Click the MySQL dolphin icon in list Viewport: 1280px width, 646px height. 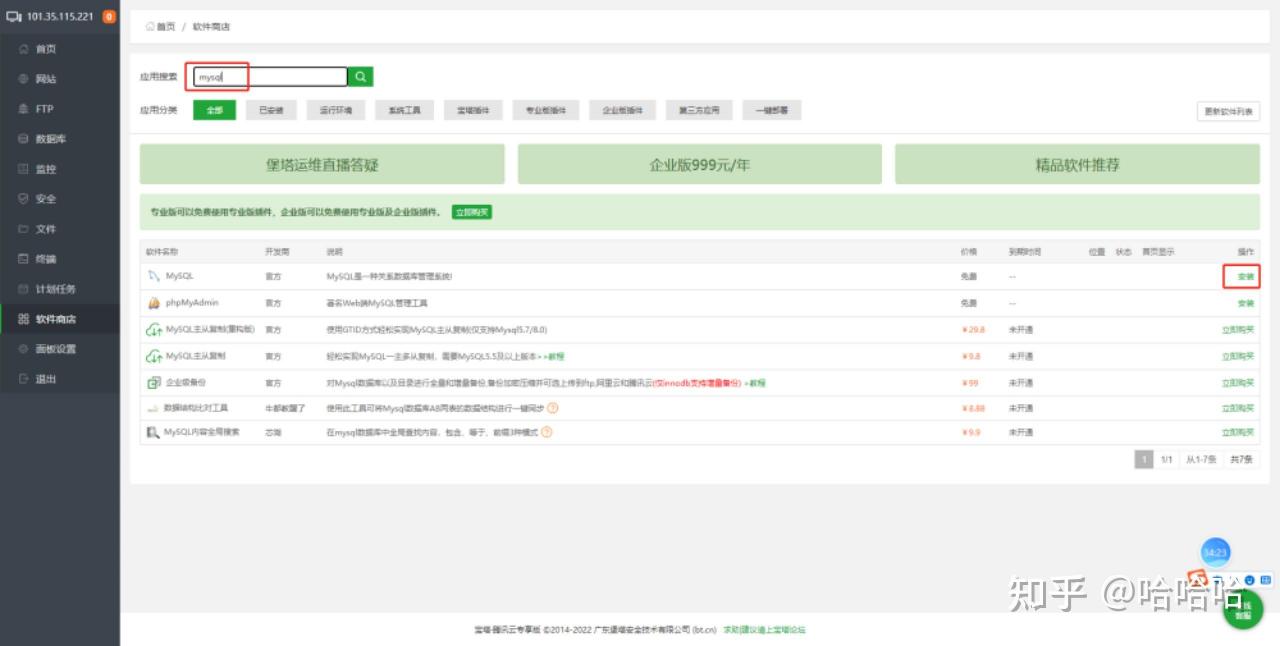pyautogui.click(x=154, y=276)
